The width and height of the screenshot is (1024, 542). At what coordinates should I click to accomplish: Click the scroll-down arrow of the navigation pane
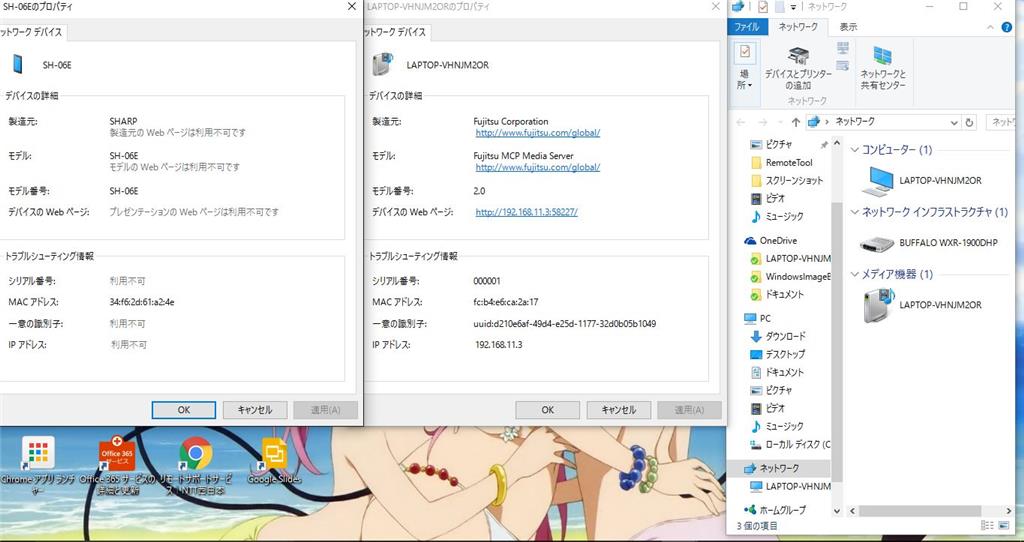(837, 510)
